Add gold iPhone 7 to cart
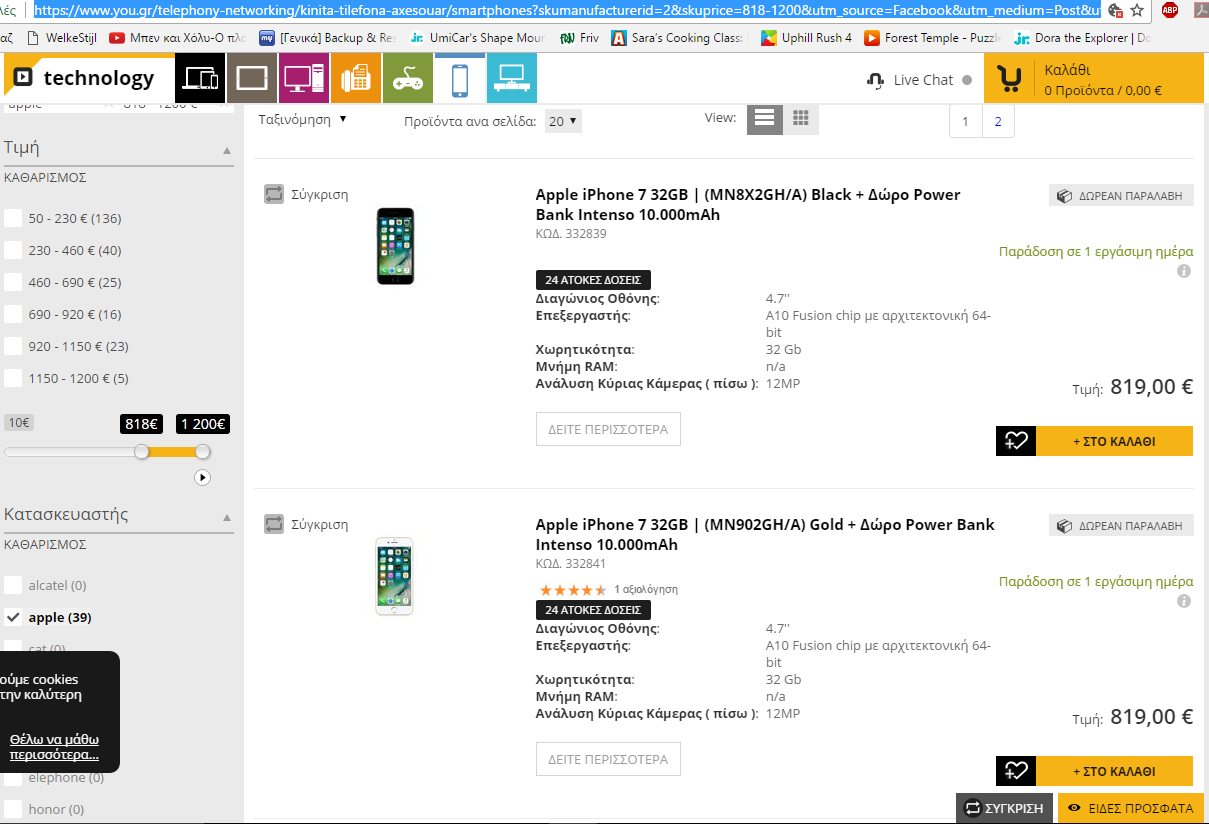The image size is (1209, 824). point(1114,771)
